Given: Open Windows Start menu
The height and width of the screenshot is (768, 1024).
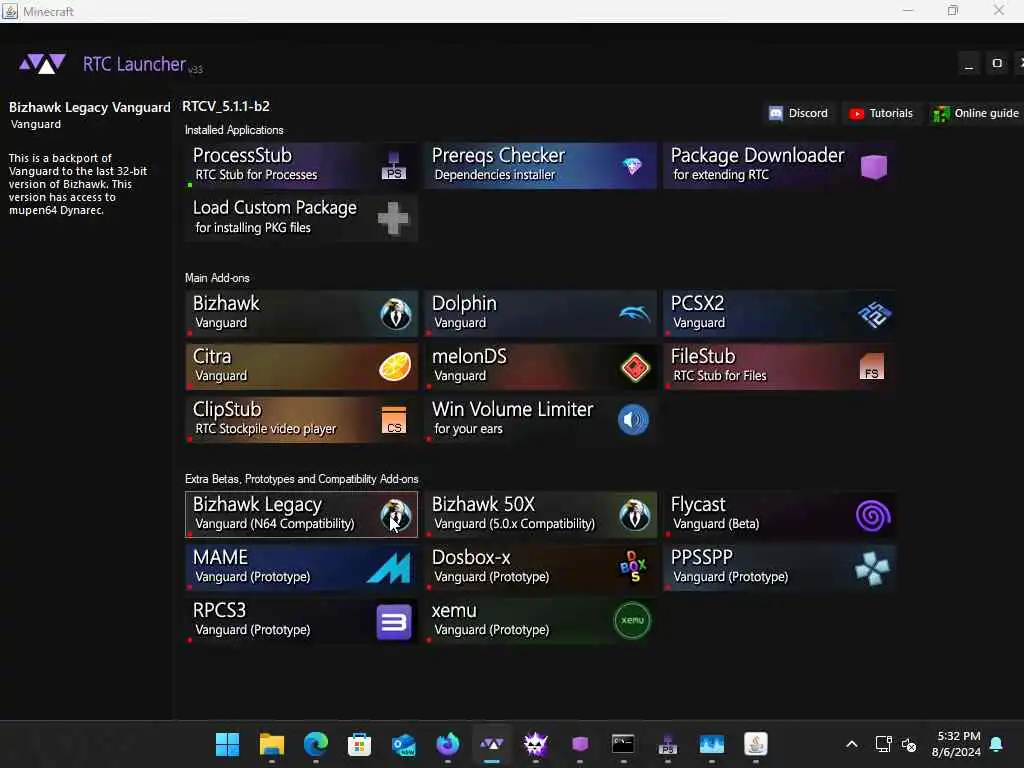Looking at the screenshot, I should point(228,744).
